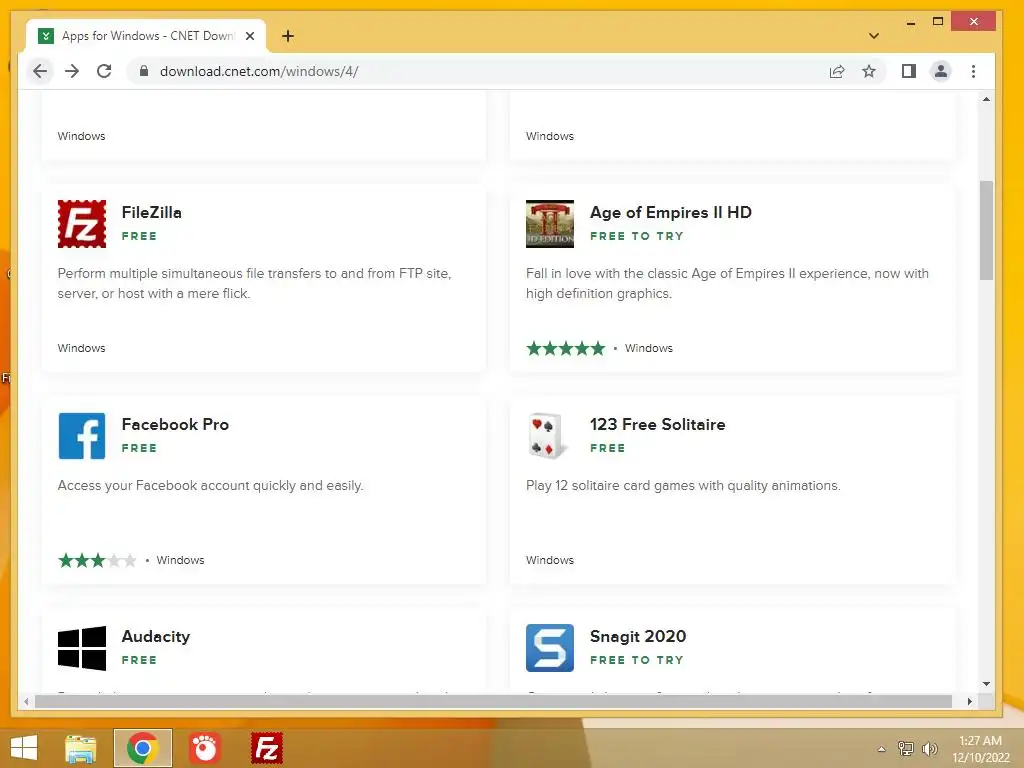The image size is (1024, 768).
Task: Open the Windows Start button
Action: point(24,748)
